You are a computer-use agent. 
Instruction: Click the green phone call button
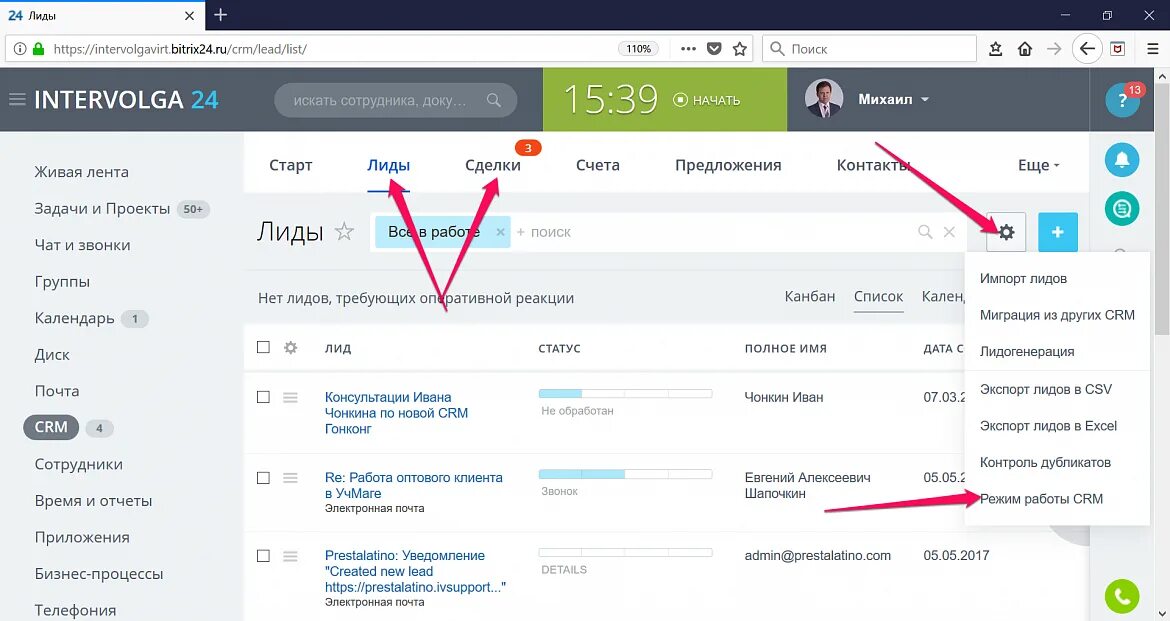coord(1121,596)
